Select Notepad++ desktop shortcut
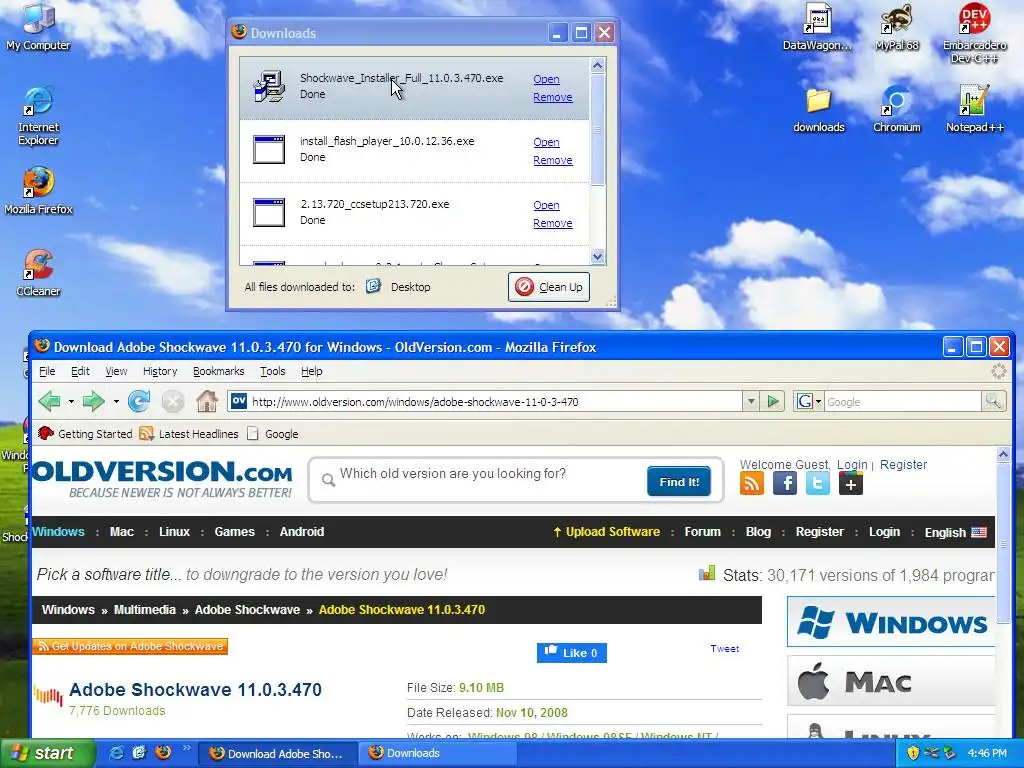 tap(974, 110)
